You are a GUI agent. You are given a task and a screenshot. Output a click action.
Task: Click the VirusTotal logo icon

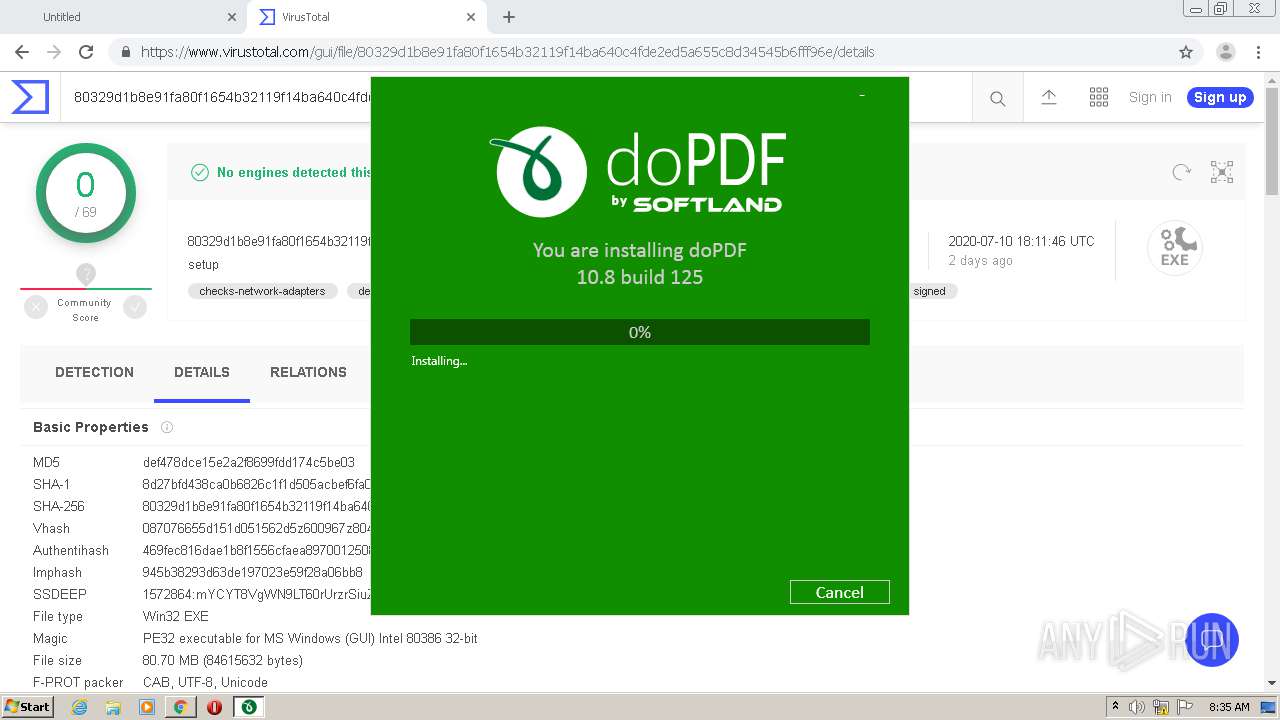[30, 97]
